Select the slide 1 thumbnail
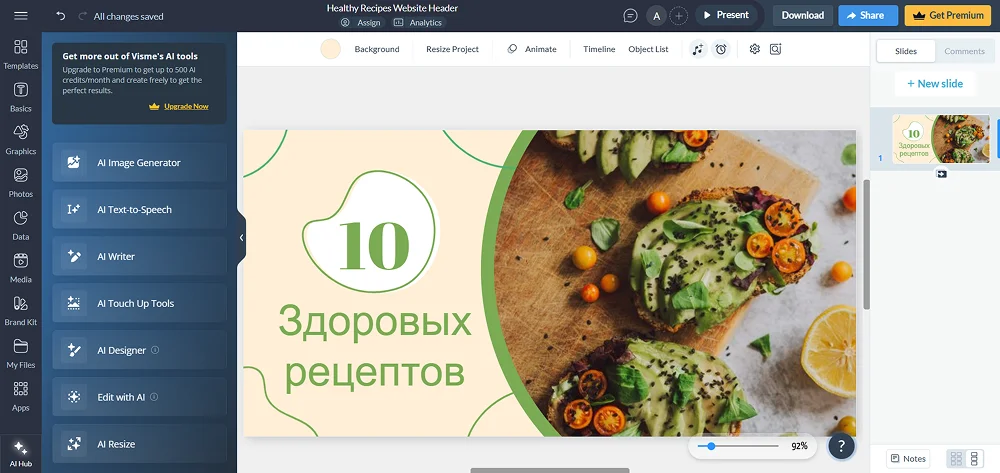Image resolution: width=1000 pixels, height=473 pixels. [940, 138]
